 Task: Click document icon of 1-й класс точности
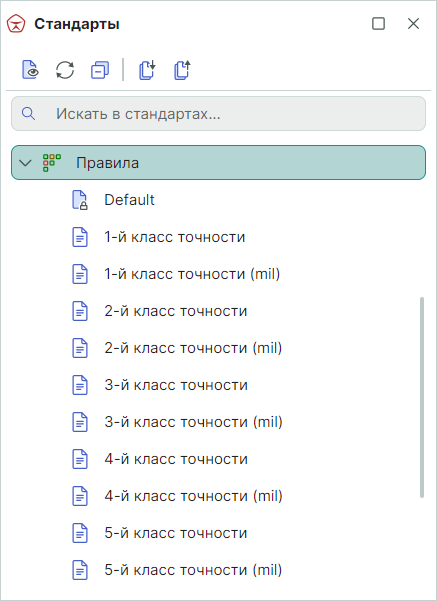80,237
